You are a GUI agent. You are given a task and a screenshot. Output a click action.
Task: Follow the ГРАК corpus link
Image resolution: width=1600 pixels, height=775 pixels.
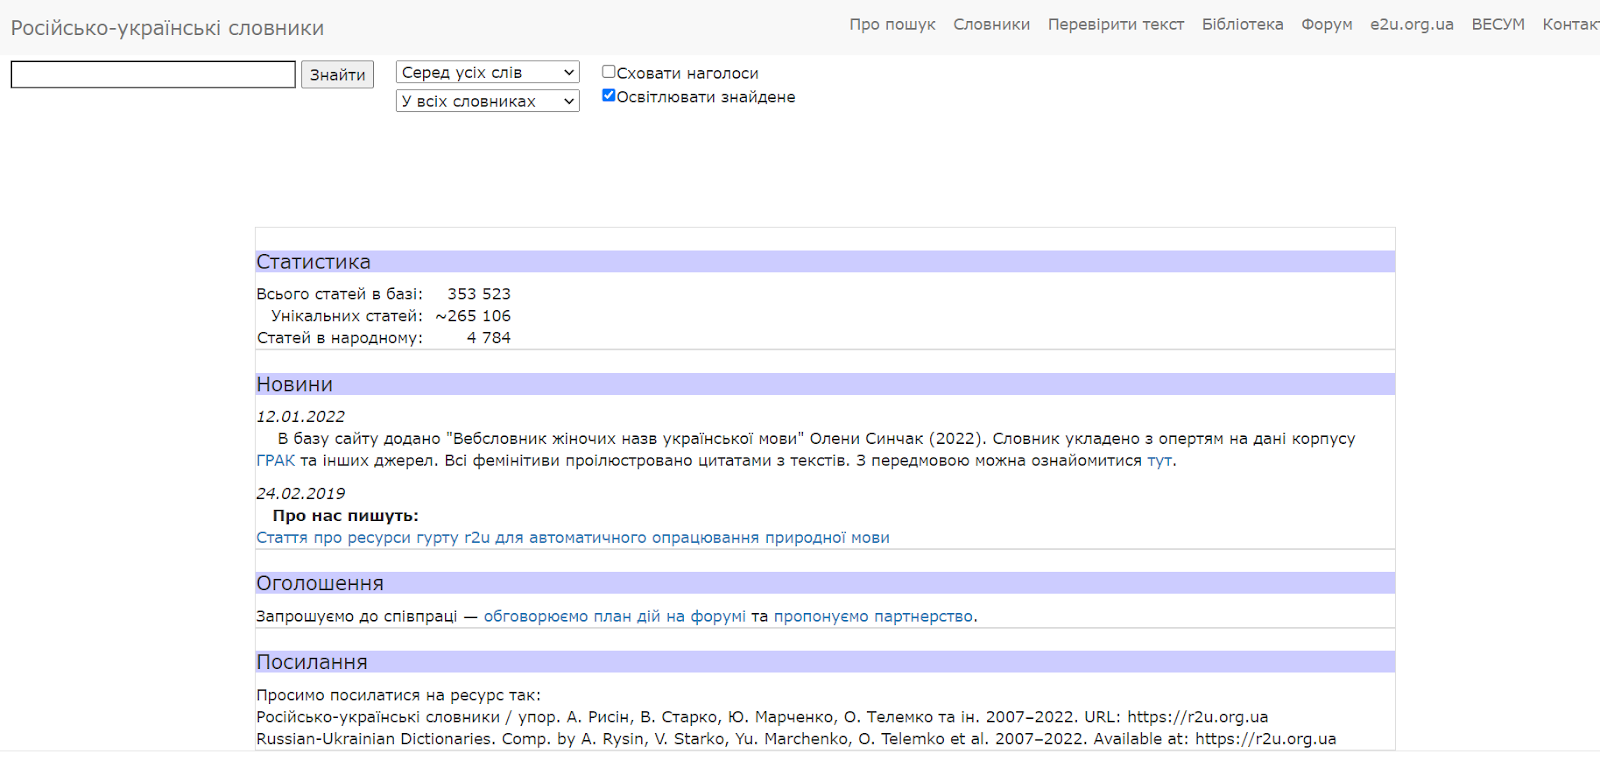tap(275, 461)
